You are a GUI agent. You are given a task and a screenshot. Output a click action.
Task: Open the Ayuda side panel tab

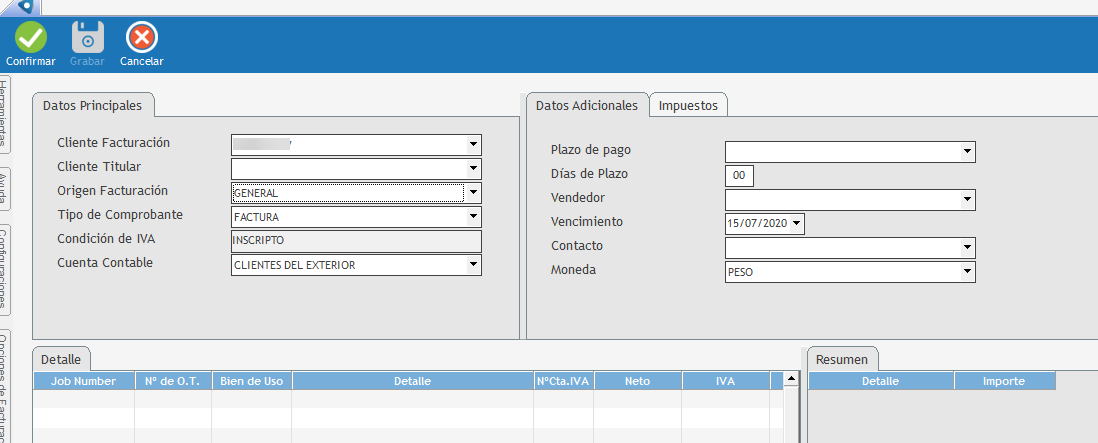click(x=4, y=189)
